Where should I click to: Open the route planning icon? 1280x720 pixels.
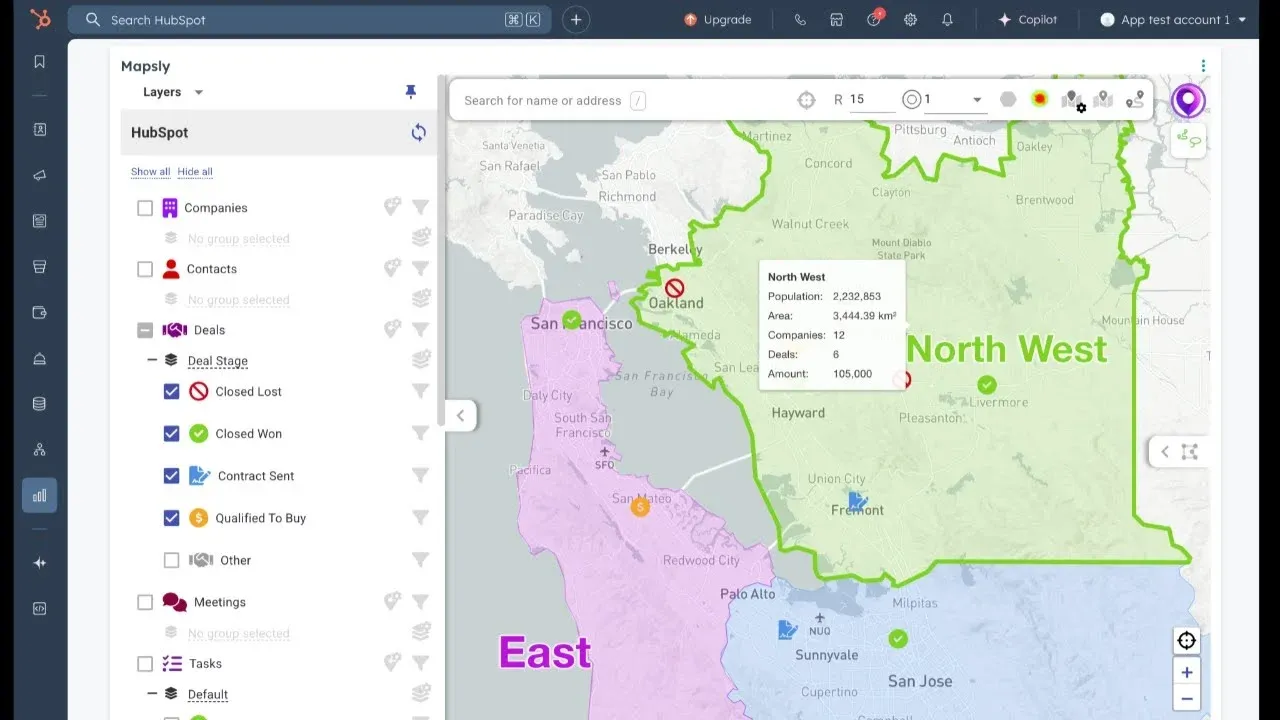point(1135,99)
